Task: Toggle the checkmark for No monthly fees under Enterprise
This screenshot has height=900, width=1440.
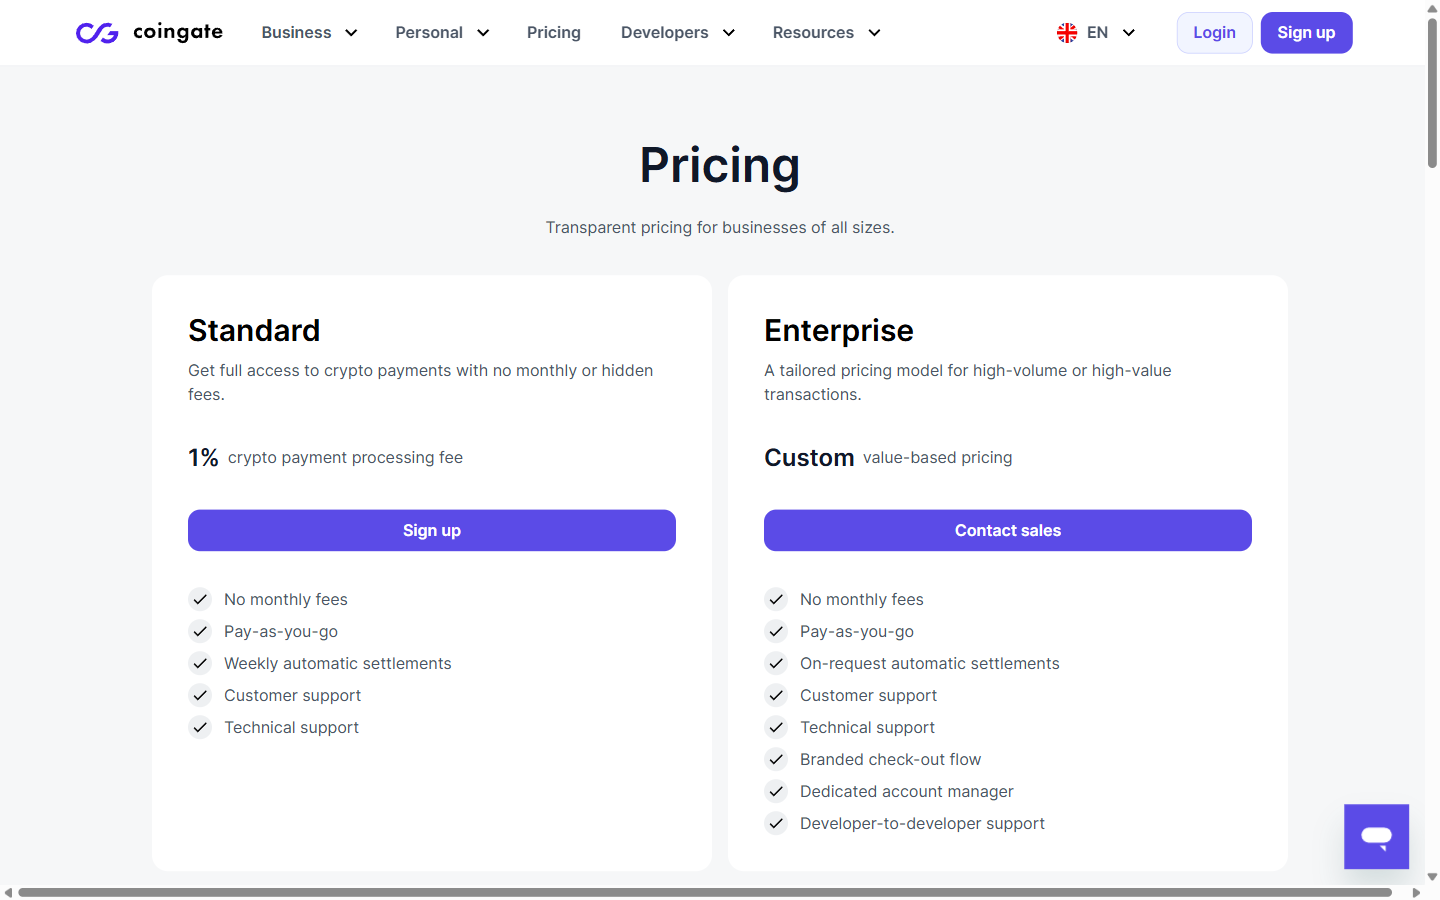Action: [776, 599]
